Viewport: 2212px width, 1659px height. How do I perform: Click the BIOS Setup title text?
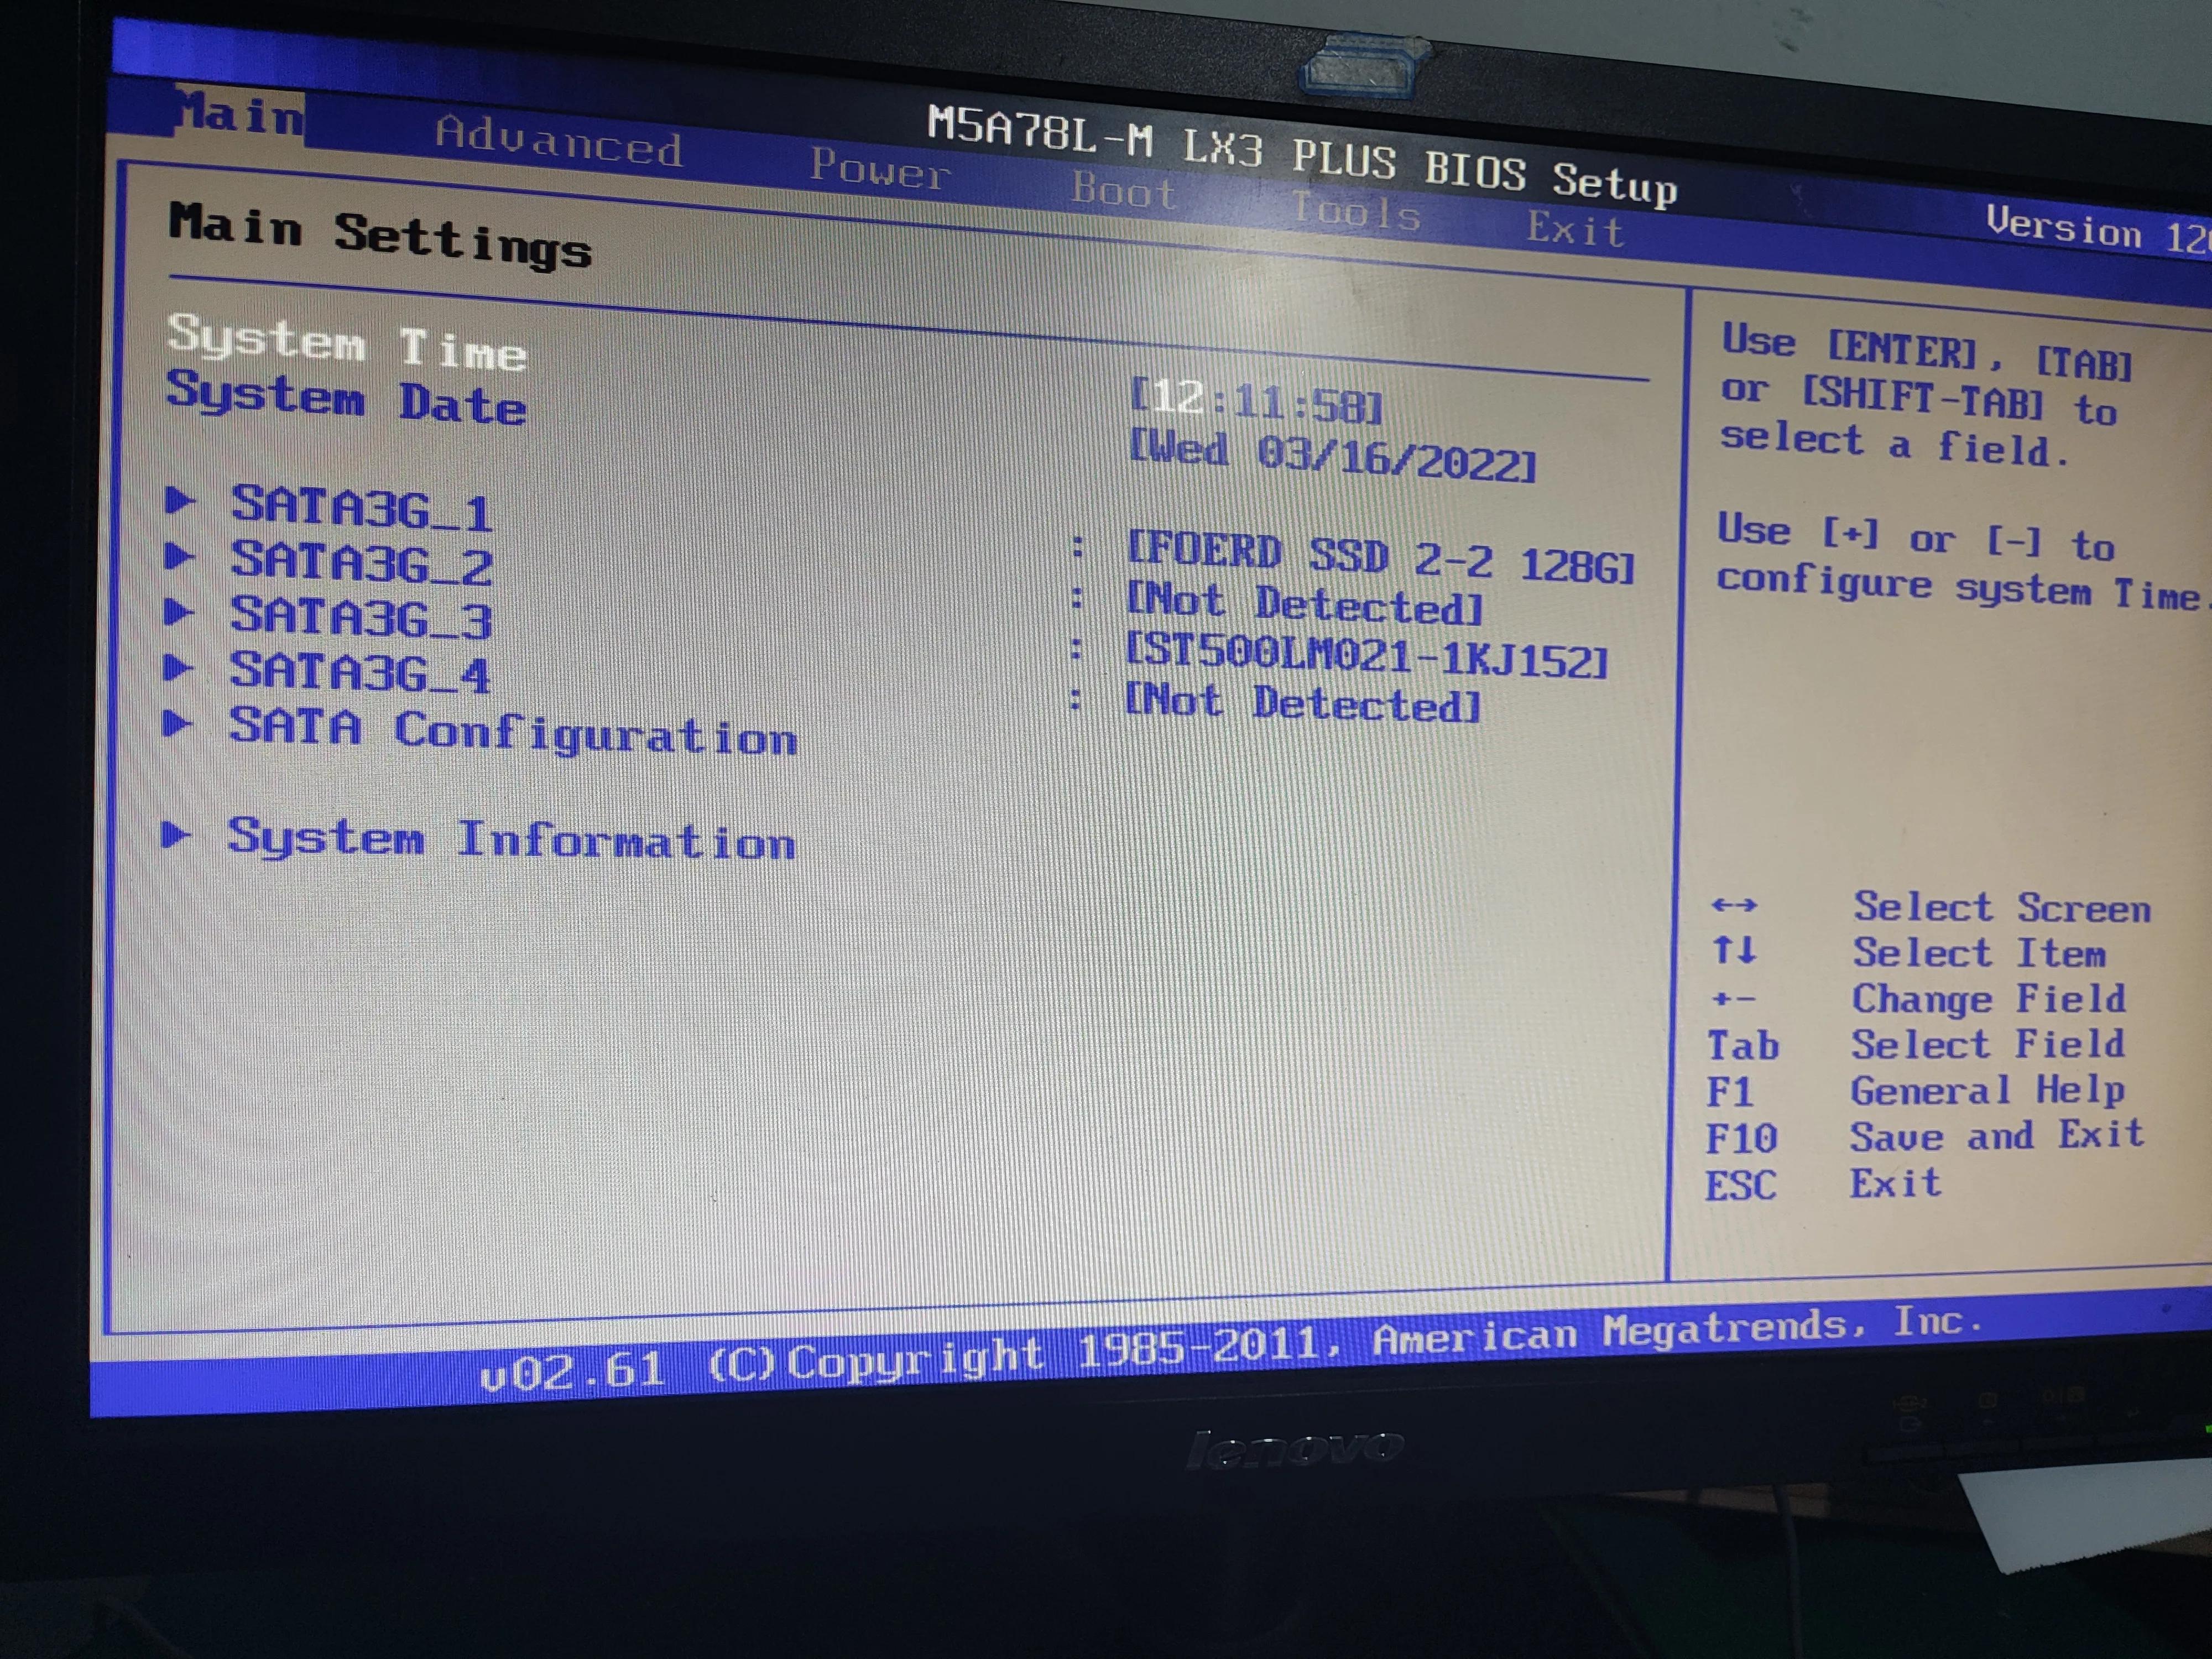coord(1302,157)
